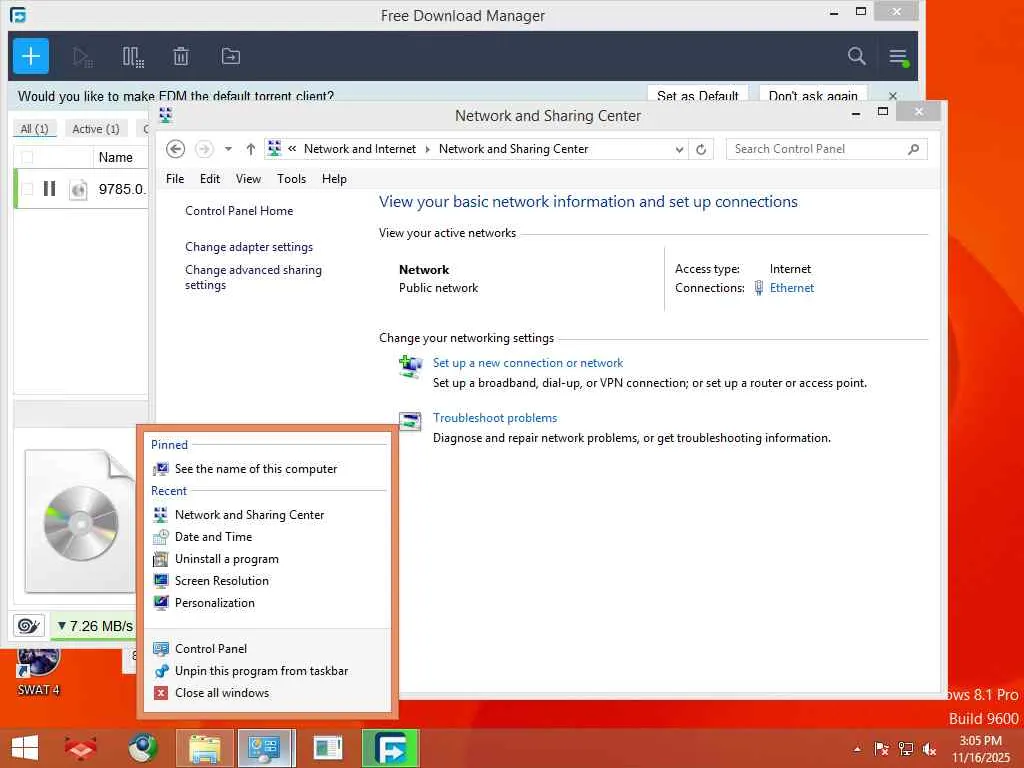Open the muted volume tray icon
Screen dimensions: 1024x768
(x=929, y=749)
